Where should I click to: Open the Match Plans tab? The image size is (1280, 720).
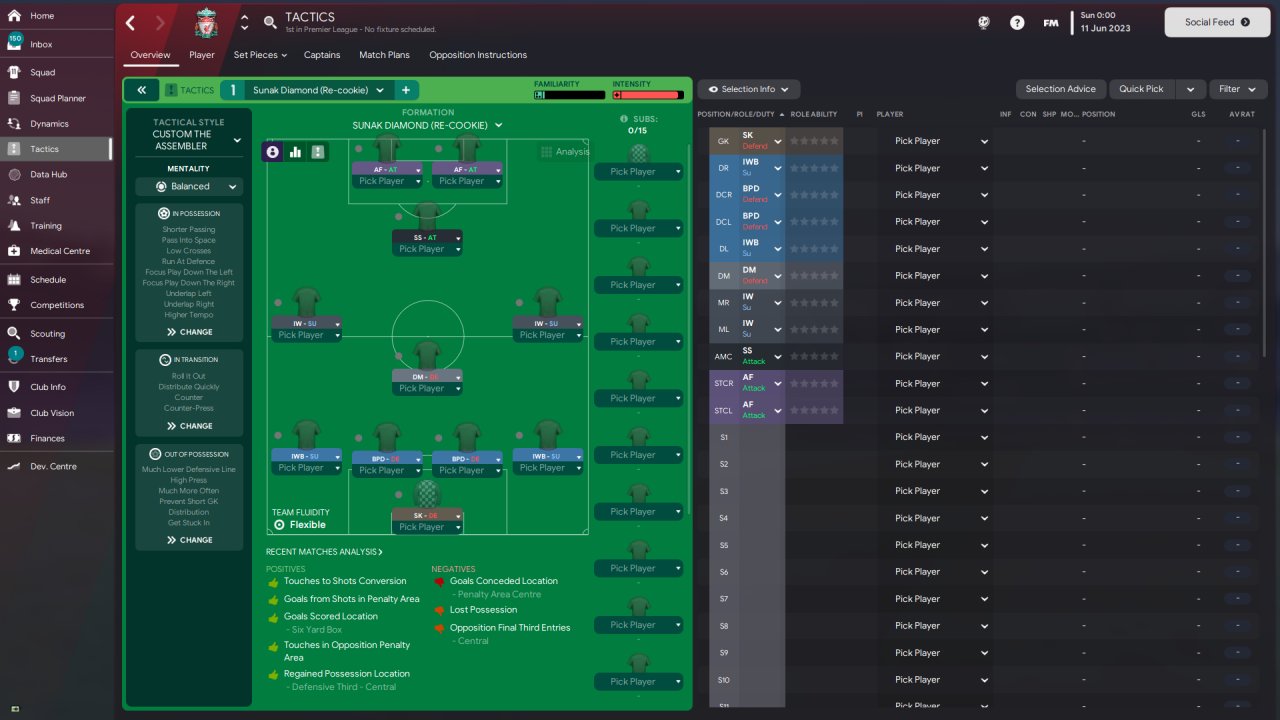(x=385, y=55)
